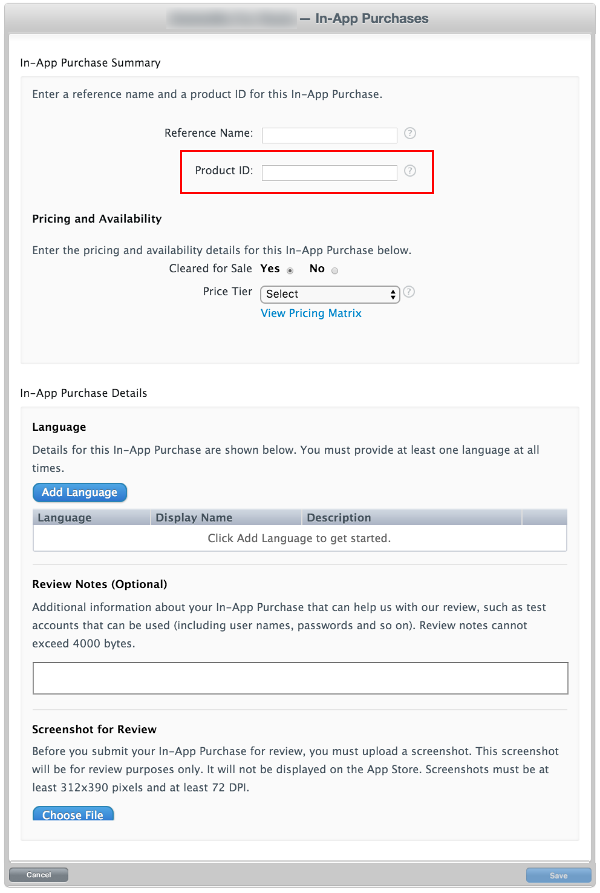
Task: Focus the Review Notes text area
Action: coord(300,678)
